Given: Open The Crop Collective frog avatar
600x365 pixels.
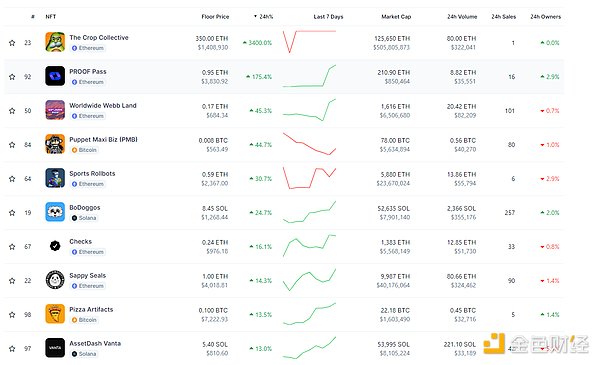Looking at the screenshot, I should coord(55,42).
